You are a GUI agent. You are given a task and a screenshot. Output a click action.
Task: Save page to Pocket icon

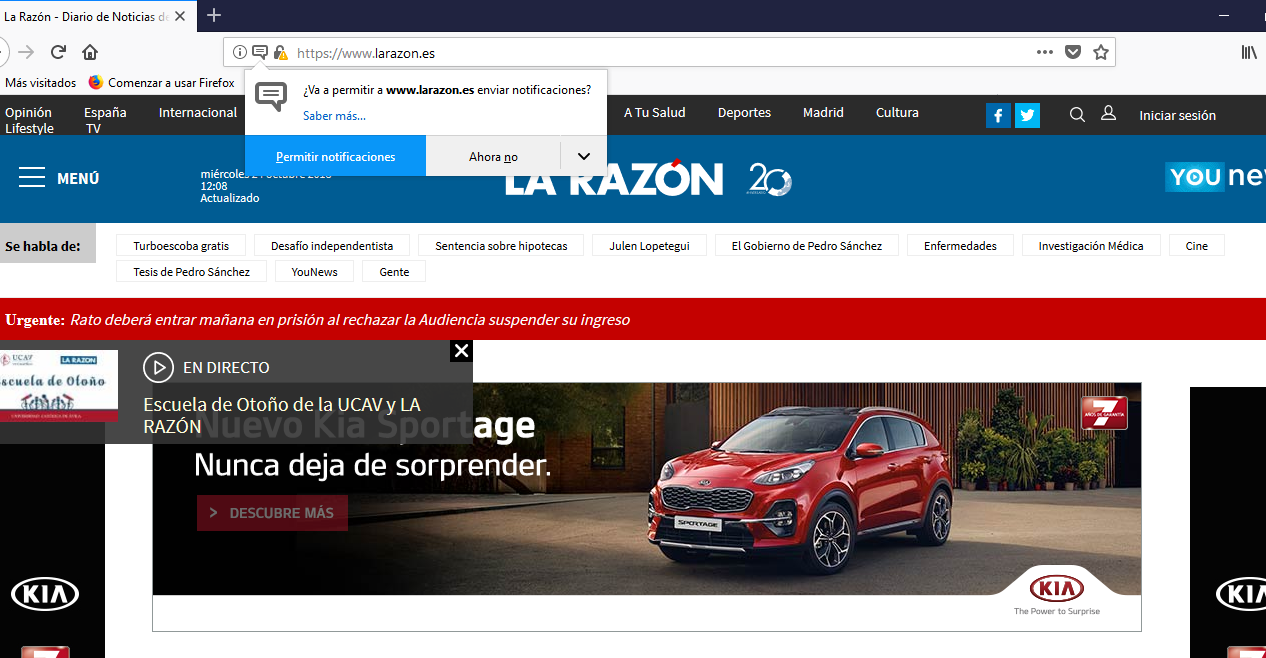1073,52
